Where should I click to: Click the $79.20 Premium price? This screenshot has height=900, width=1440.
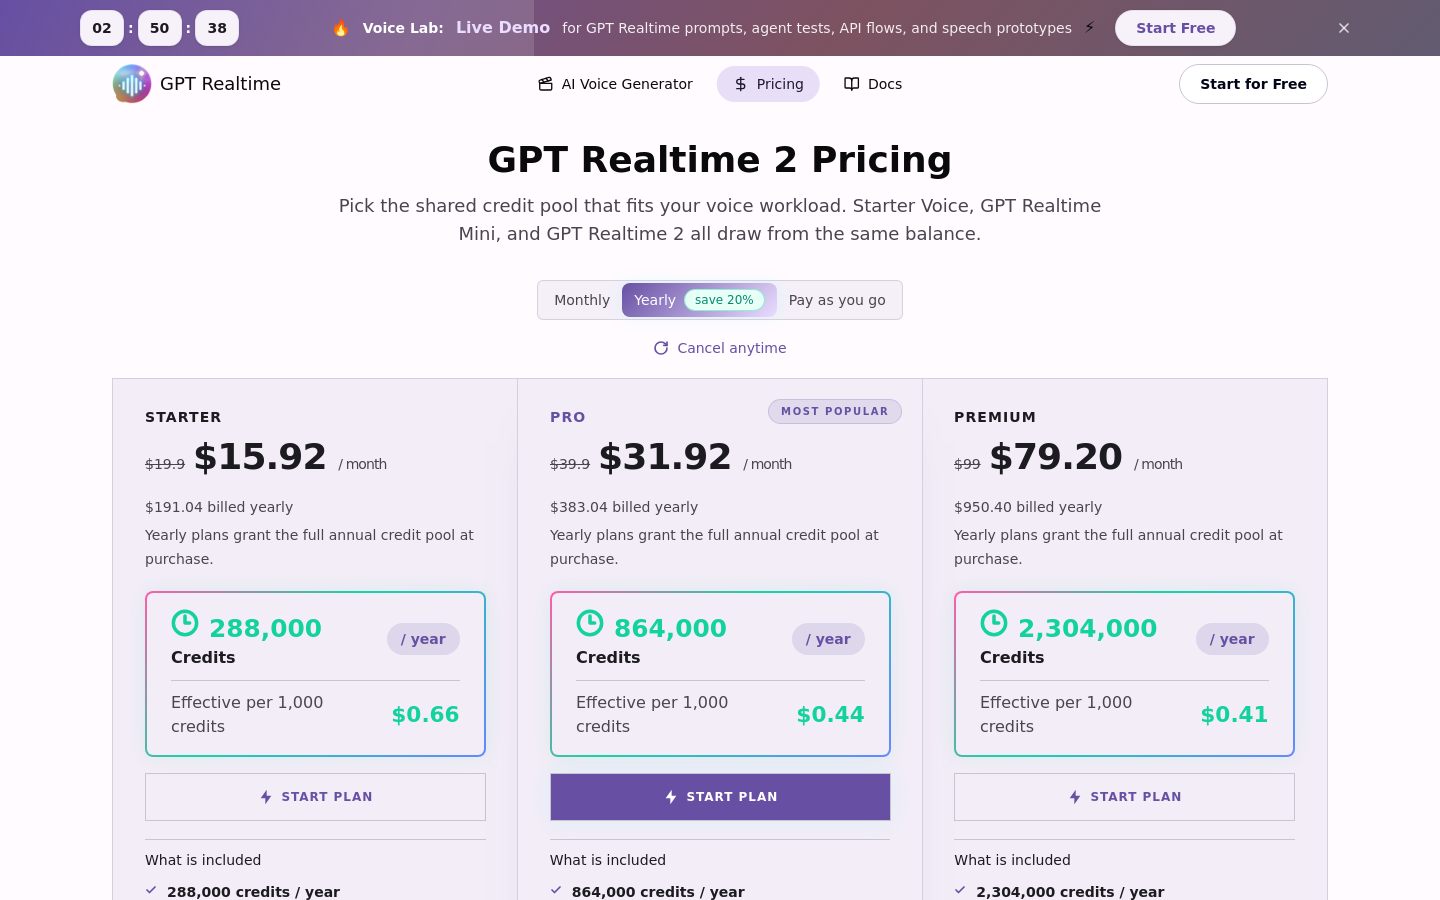(x=1056, y=457)
